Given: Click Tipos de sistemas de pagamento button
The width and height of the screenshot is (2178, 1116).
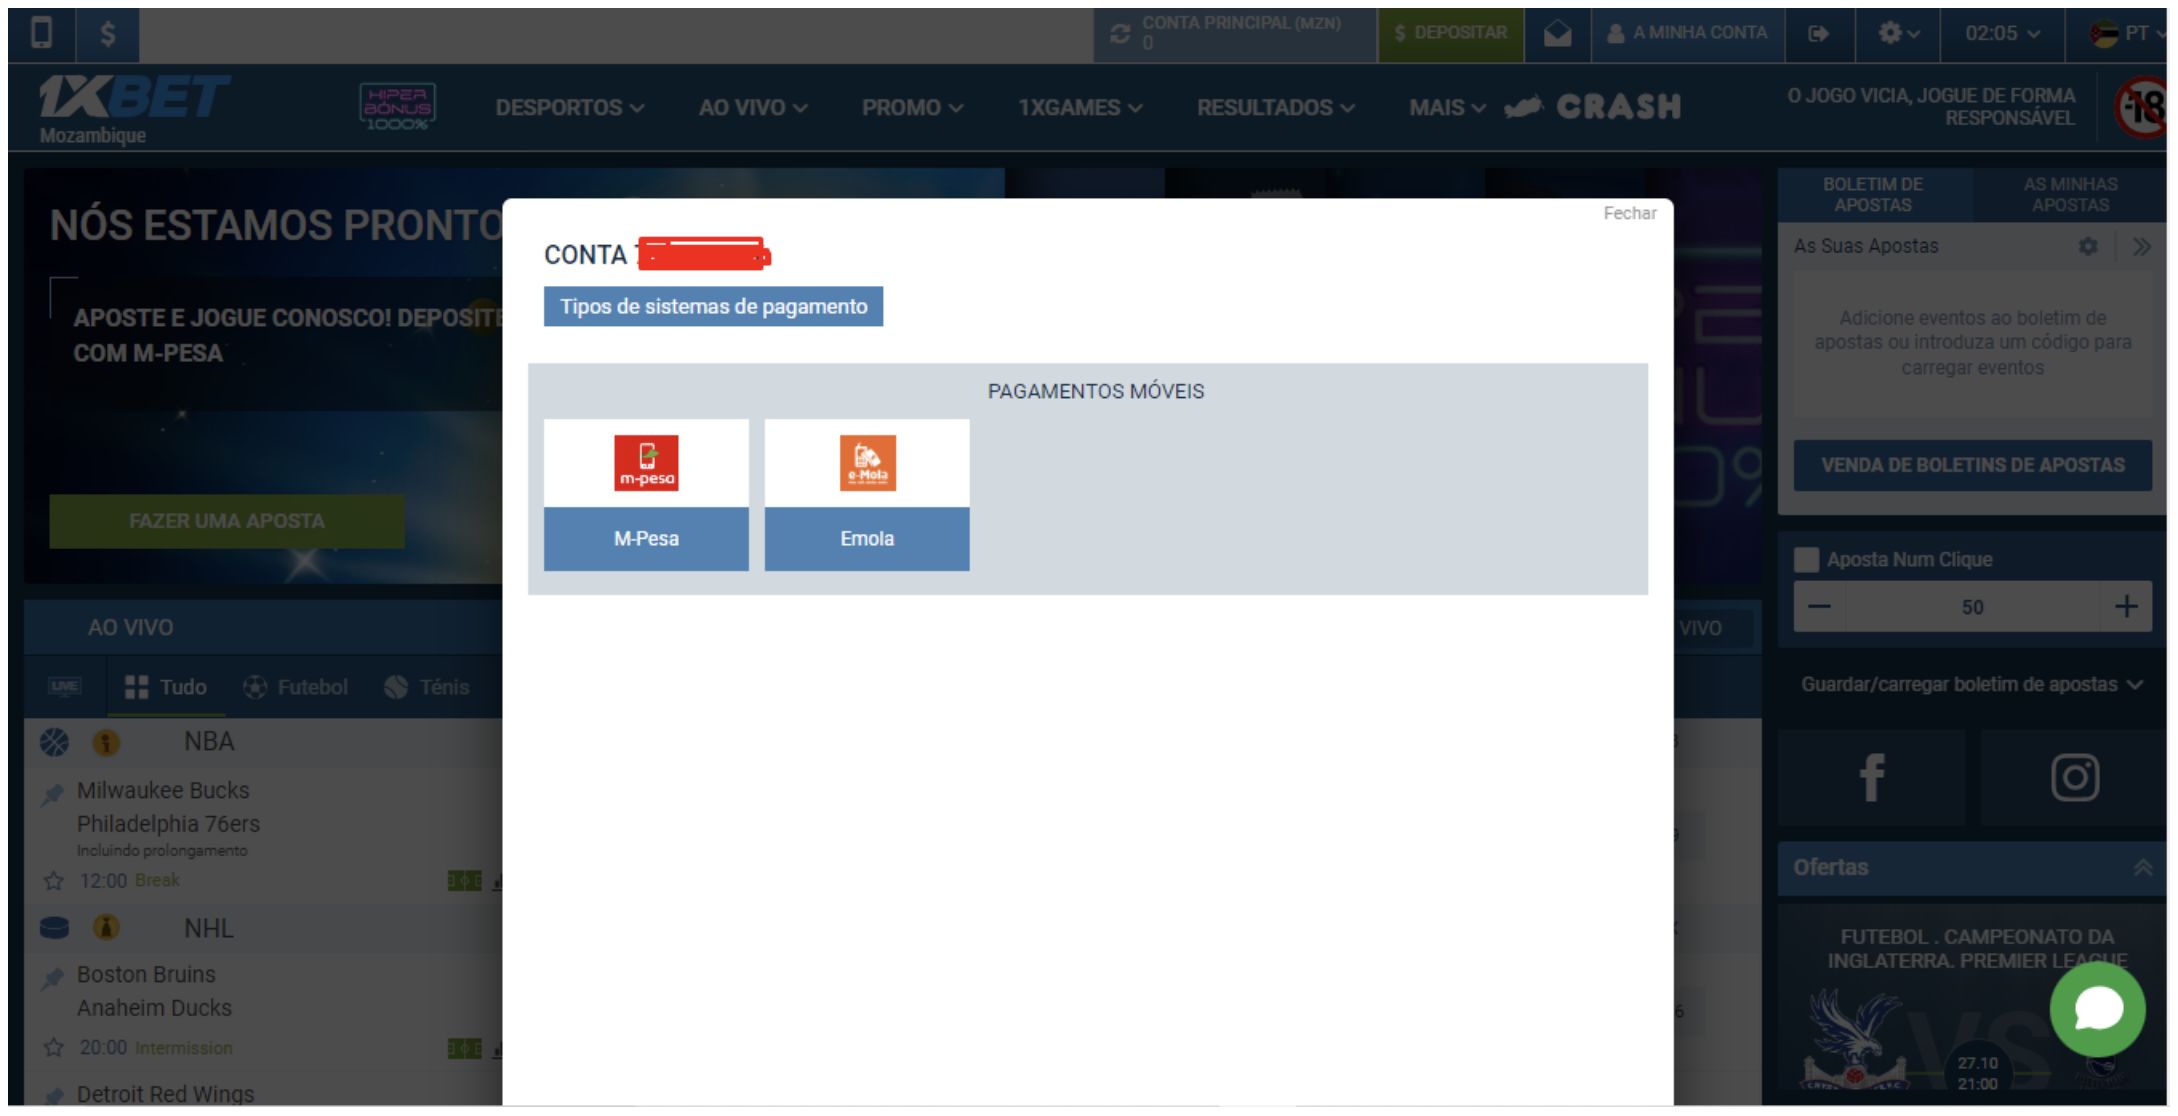Looking at the screenshot, I should point(713,307).
